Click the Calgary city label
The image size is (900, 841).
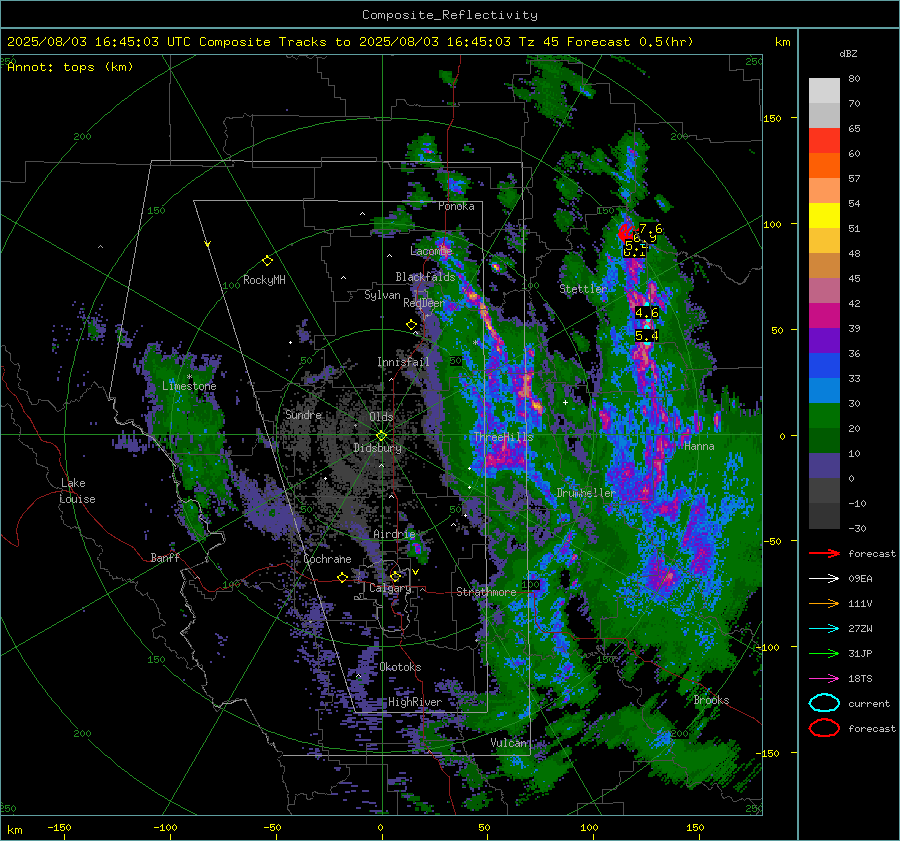tap(390, 588)
